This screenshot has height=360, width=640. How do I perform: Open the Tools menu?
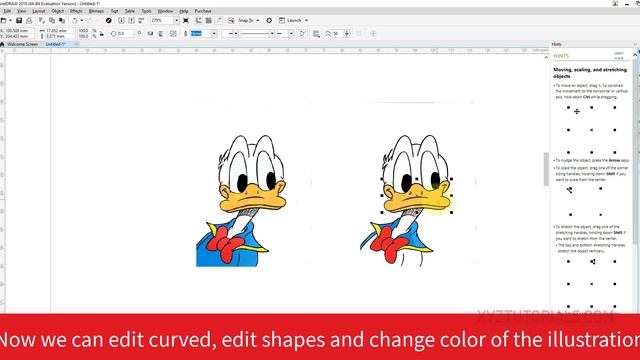coord(146,11)
